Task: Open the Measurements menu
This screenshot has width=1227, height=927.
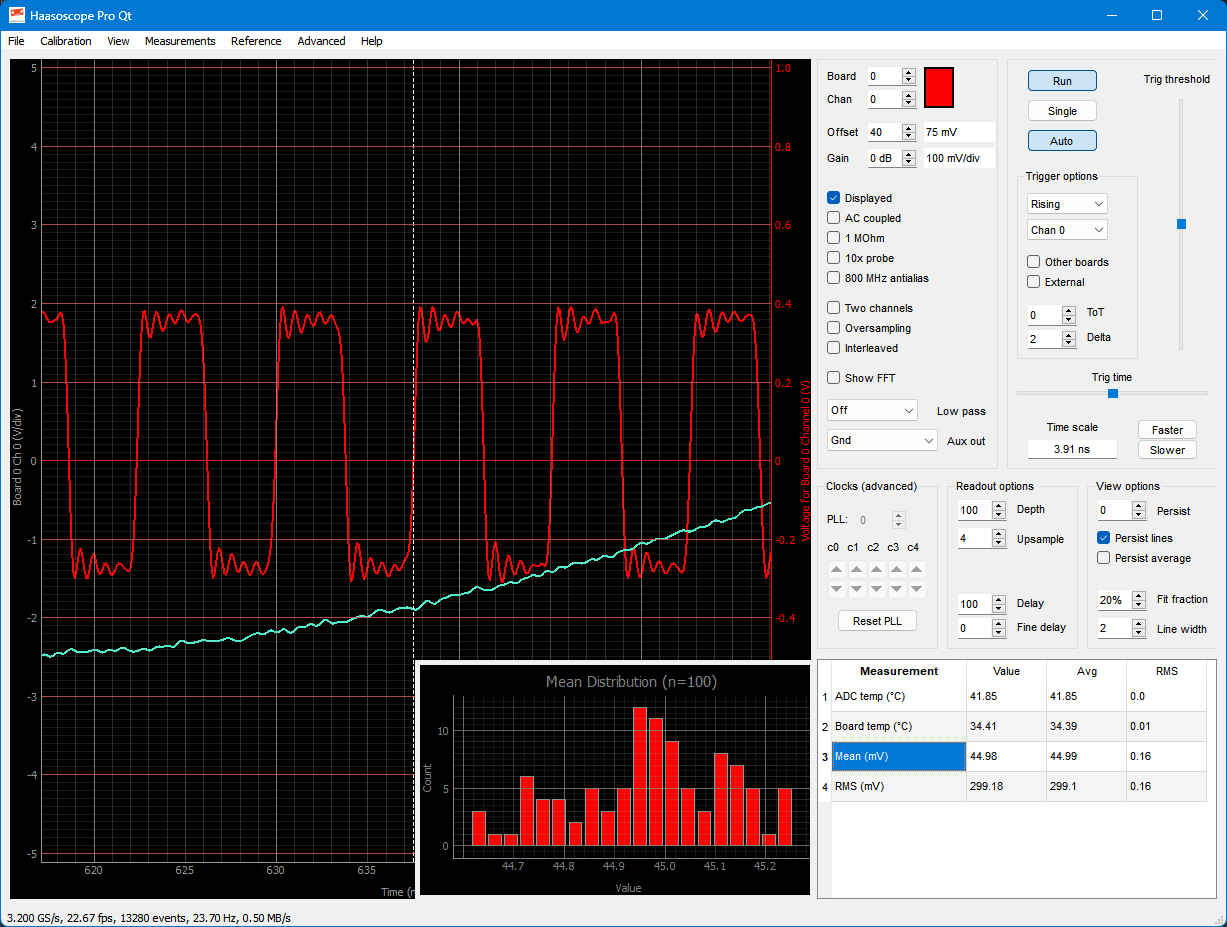Action: point(180,41)
